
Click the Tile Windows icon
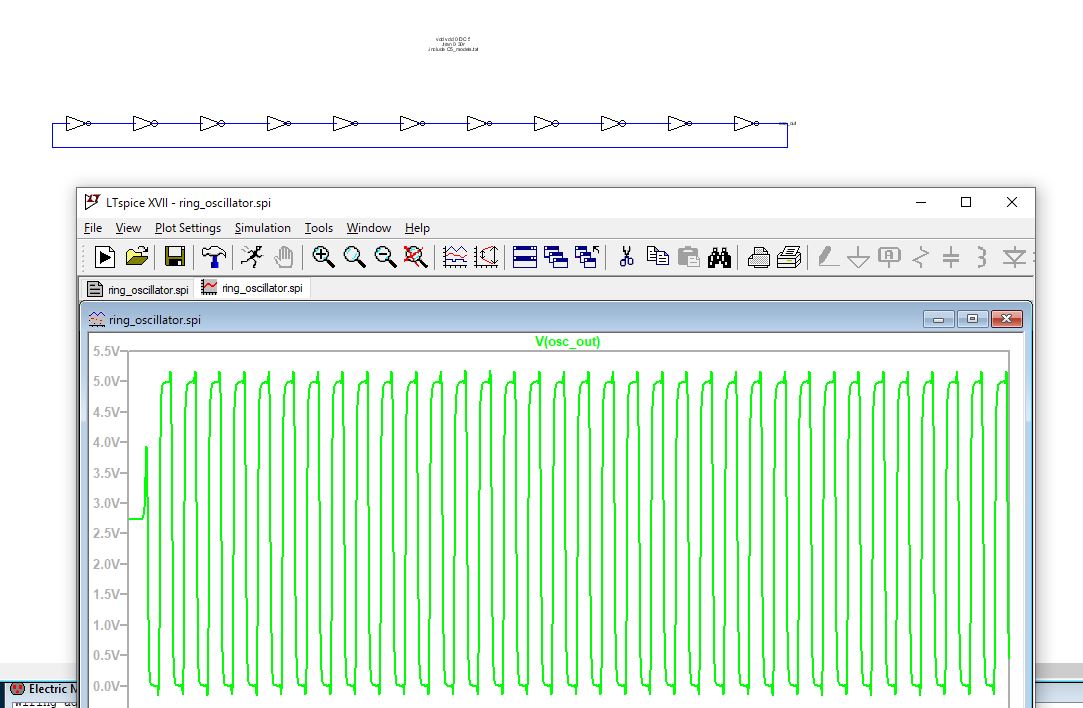click(525, 257)
